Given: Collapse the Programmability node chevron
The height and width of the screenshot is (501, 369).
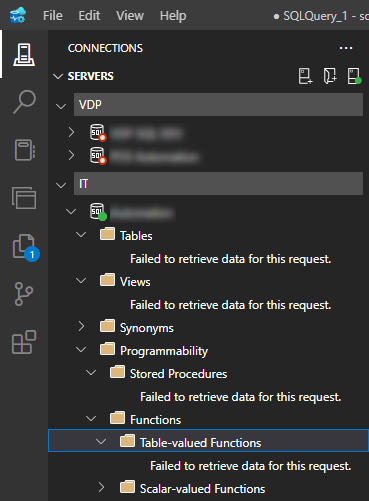Looking at the screenshot, I should [81, 349].
